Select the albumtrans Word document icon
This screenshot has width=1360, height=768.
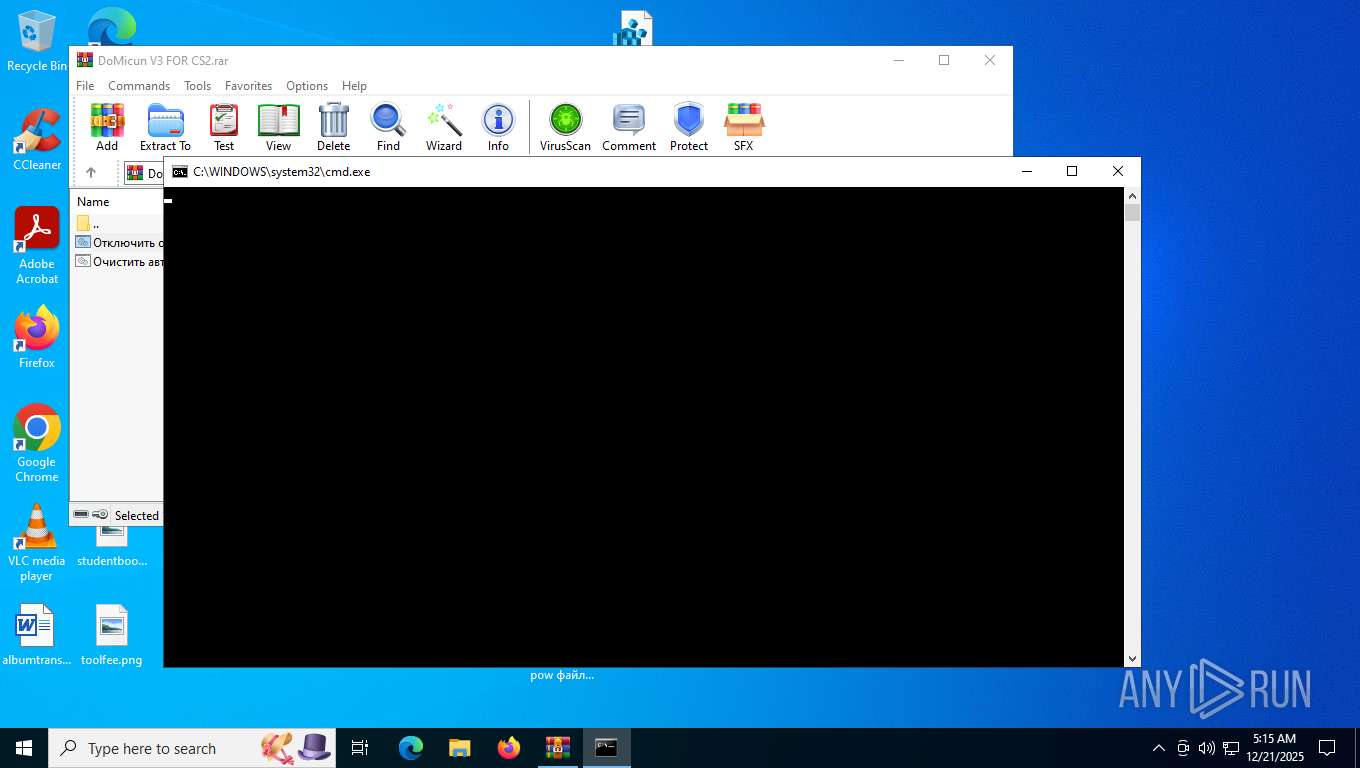(37, 635)
